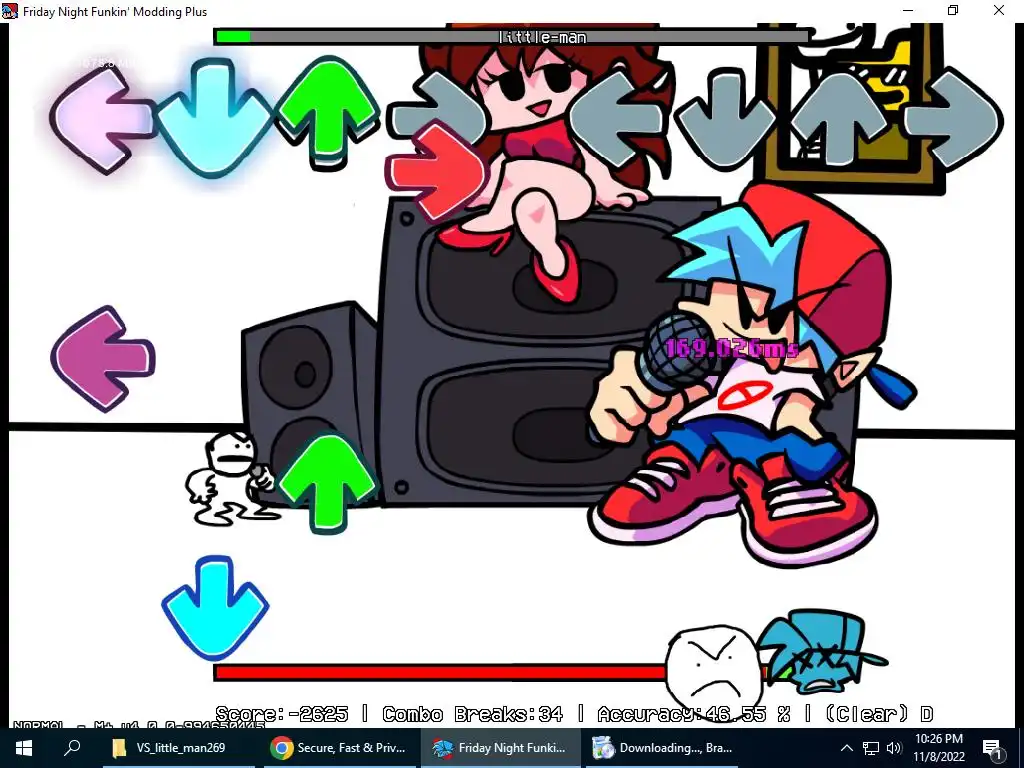This screenshot has width=1024, height=768.
Task: Open the network status tray icon
Action: pyautogui.click(x=871, y=748)
